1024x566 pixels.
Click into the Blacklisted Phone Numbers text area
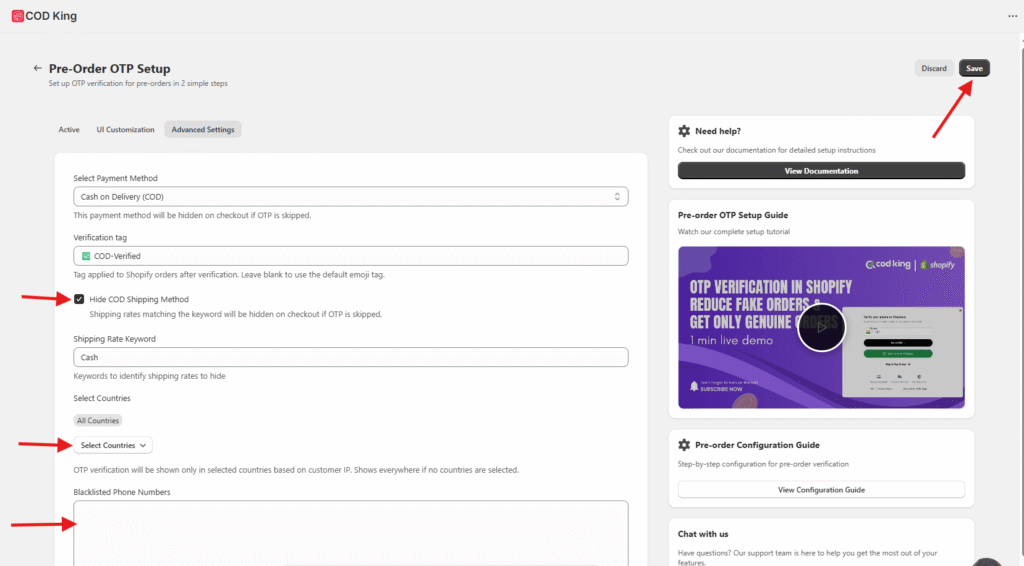tap(350, 530)
